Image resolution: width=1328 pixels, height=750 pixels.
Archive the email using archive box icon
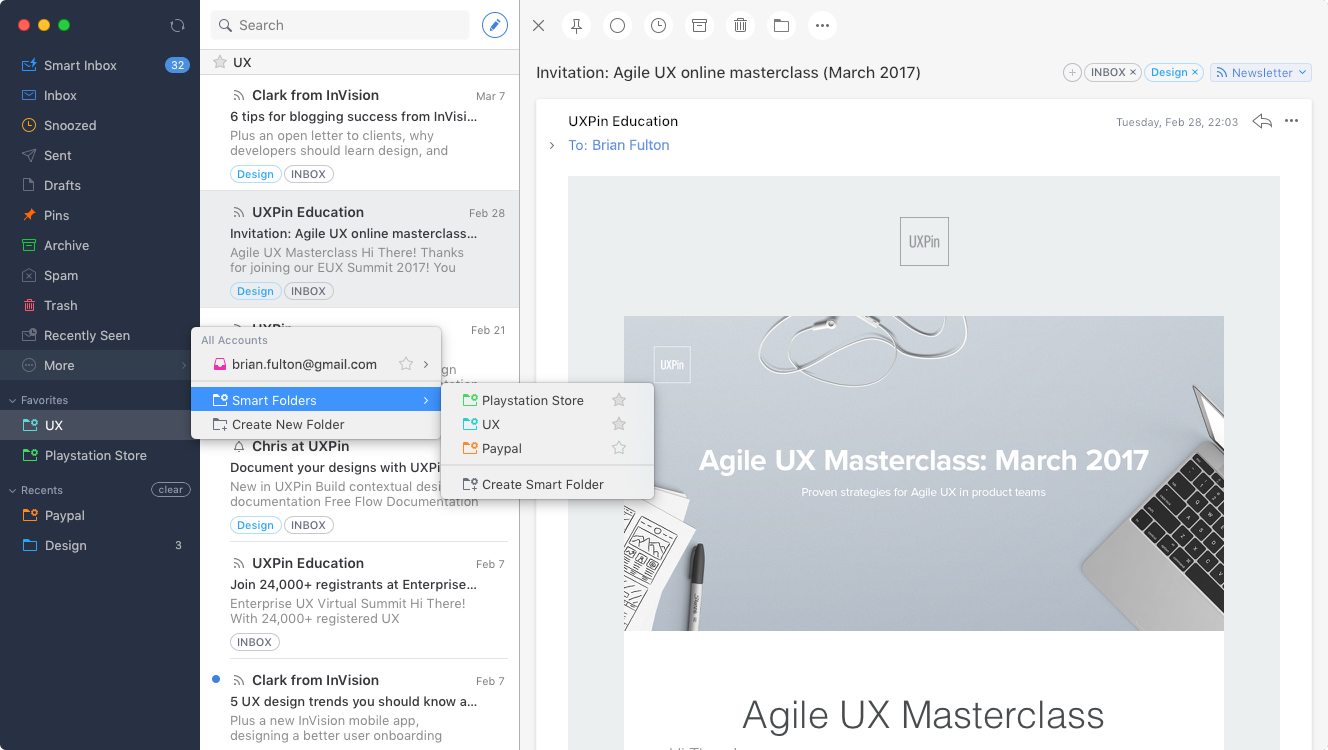pyautogui.click(x=699, y=25)
